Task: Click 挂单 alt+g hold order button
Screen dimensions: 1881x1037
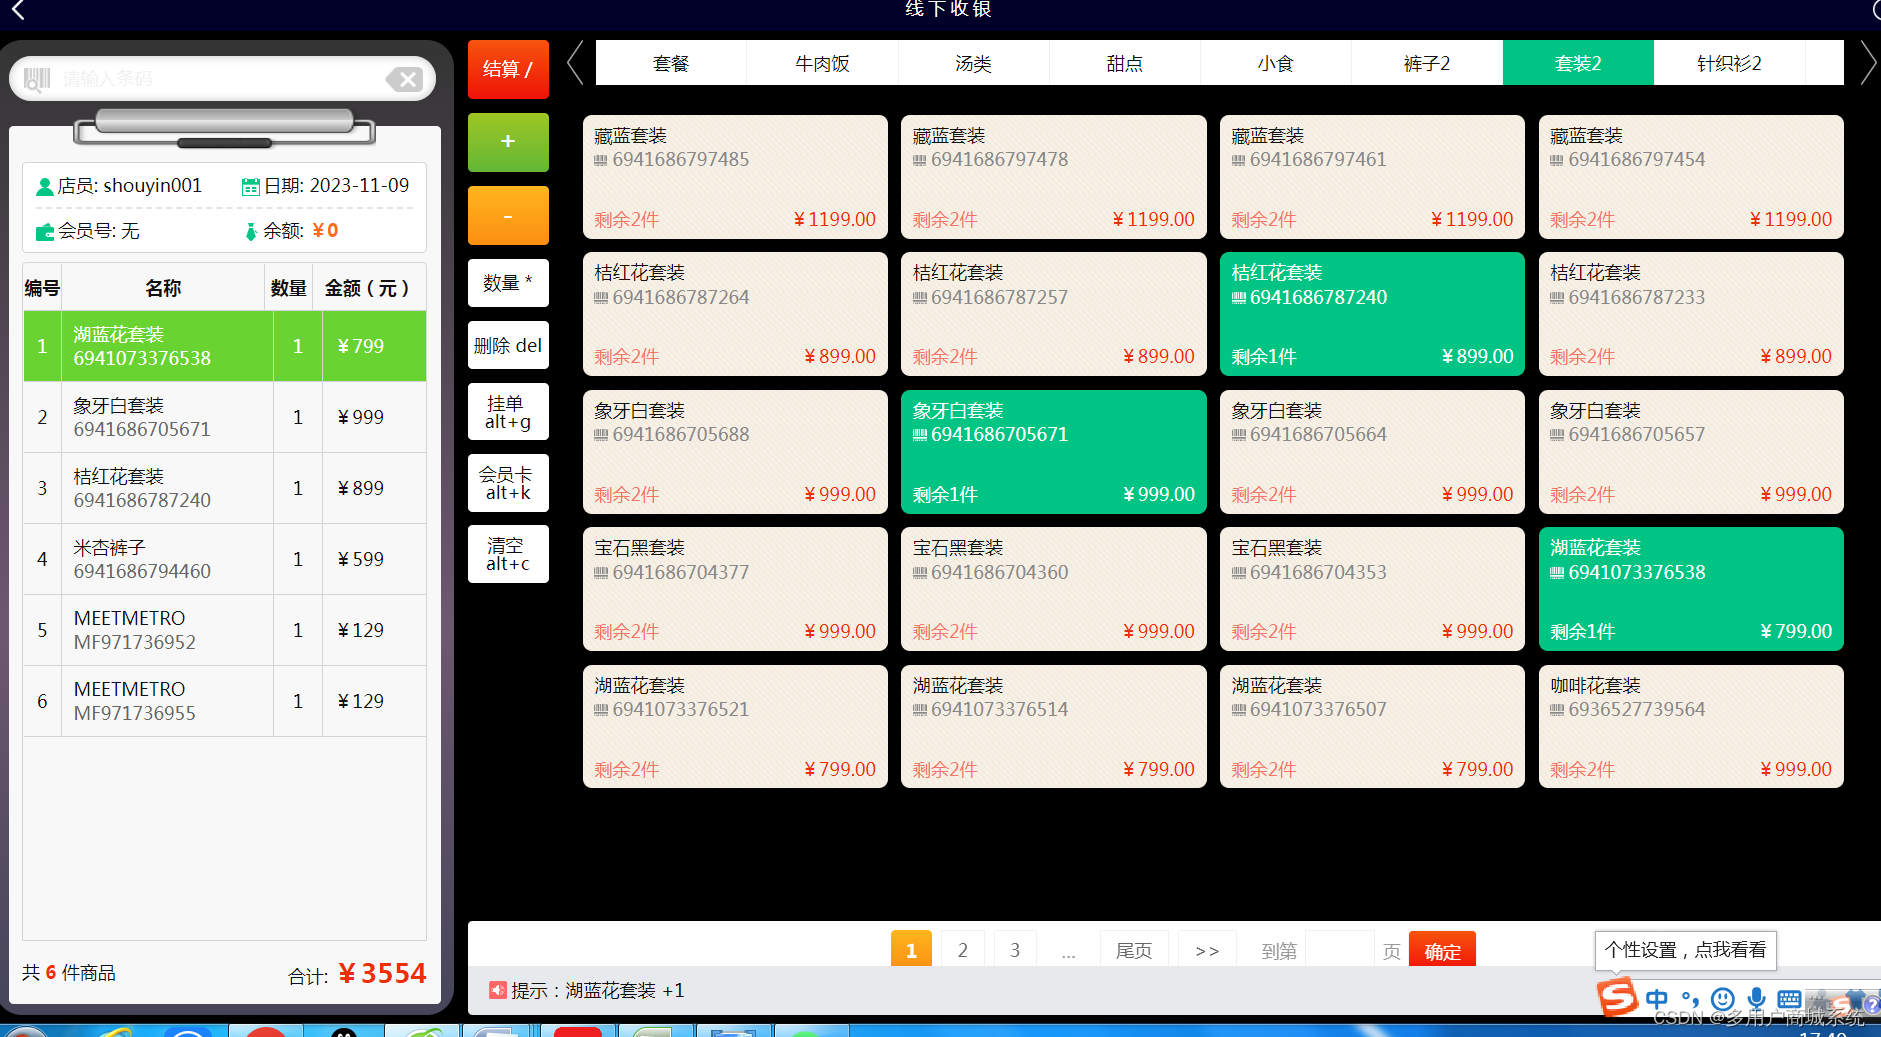Action: click(508, 412)
